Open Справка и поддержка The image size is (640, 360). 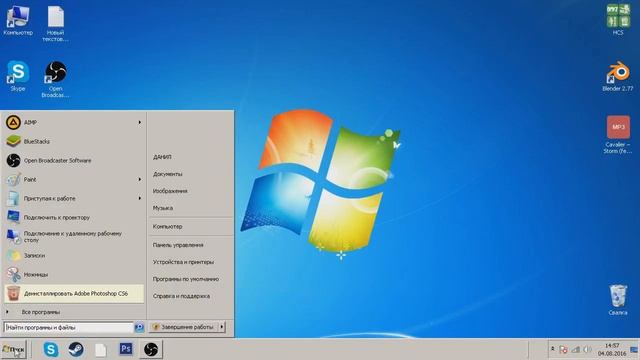point(181,296)
